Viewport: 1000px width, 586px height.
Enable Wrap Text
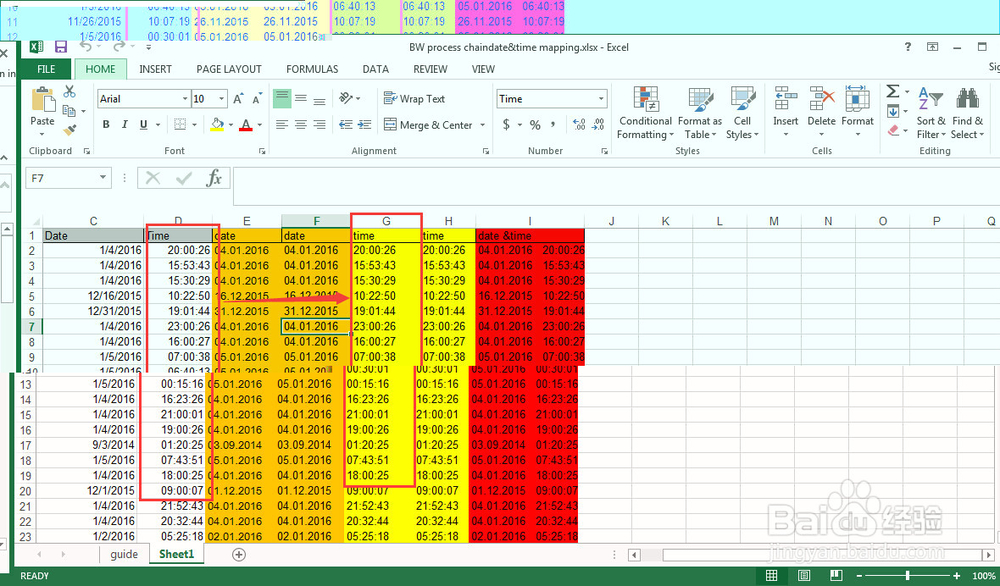pyautogui.click(x=414, y=99)
